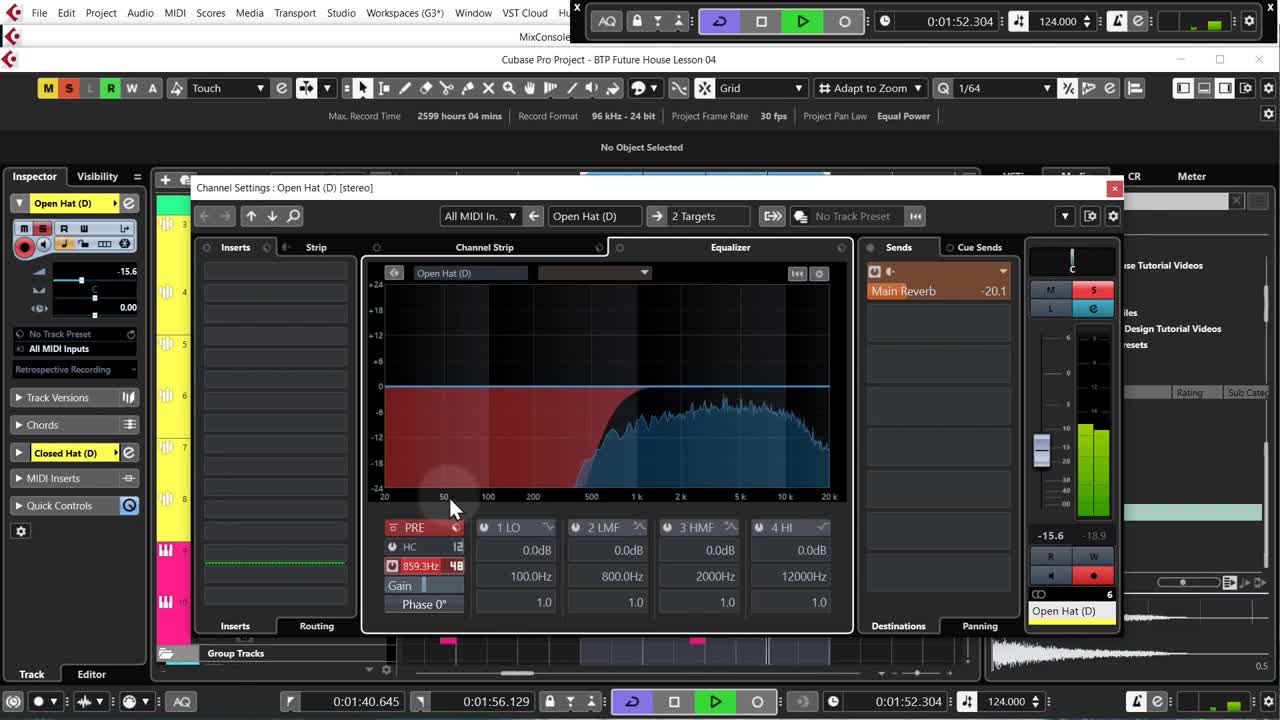1280x720 pixels.
Task: Select the Mute X tool
Action: coord(488,88)
